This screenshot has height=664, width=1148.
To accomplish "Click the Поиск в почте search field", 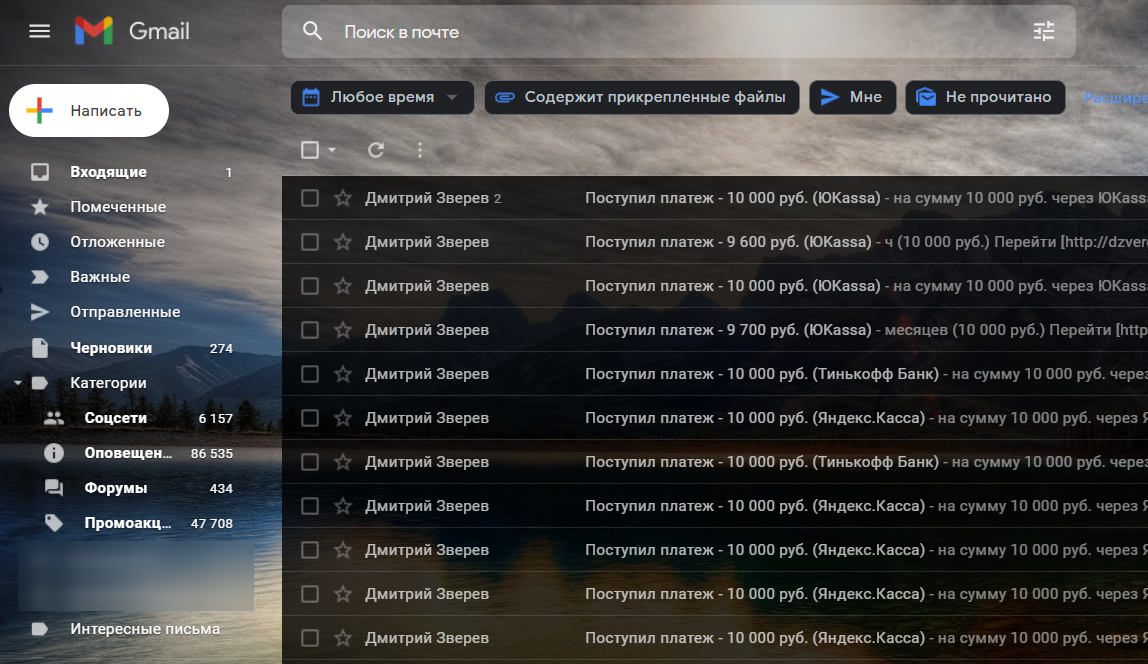I will click(679, 31).
